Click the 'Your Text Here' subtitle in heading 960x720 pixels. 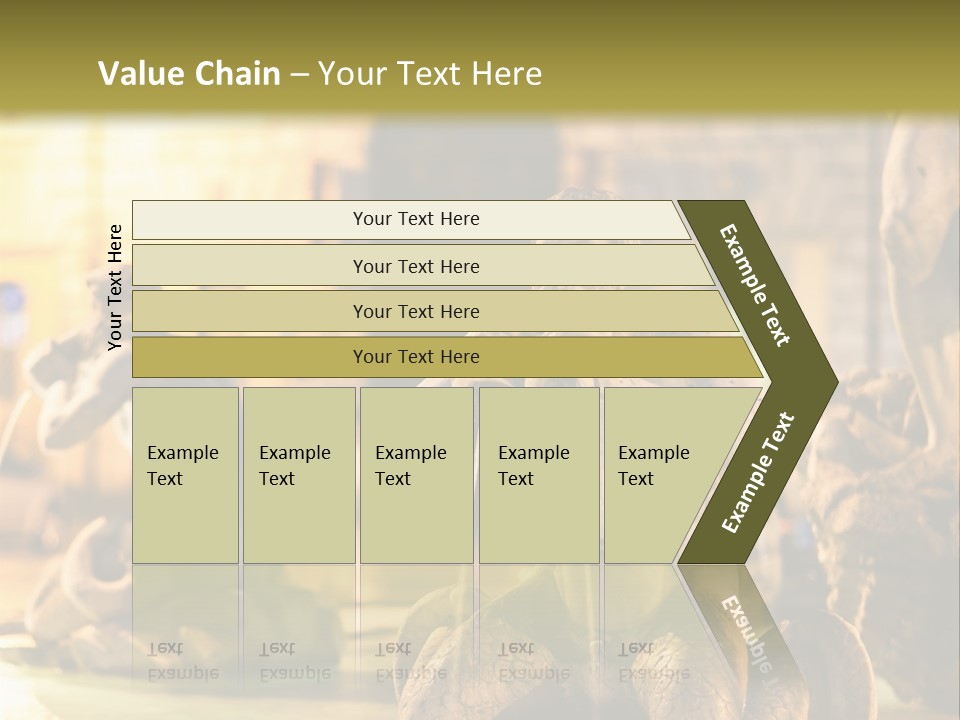tap(430, 73)
